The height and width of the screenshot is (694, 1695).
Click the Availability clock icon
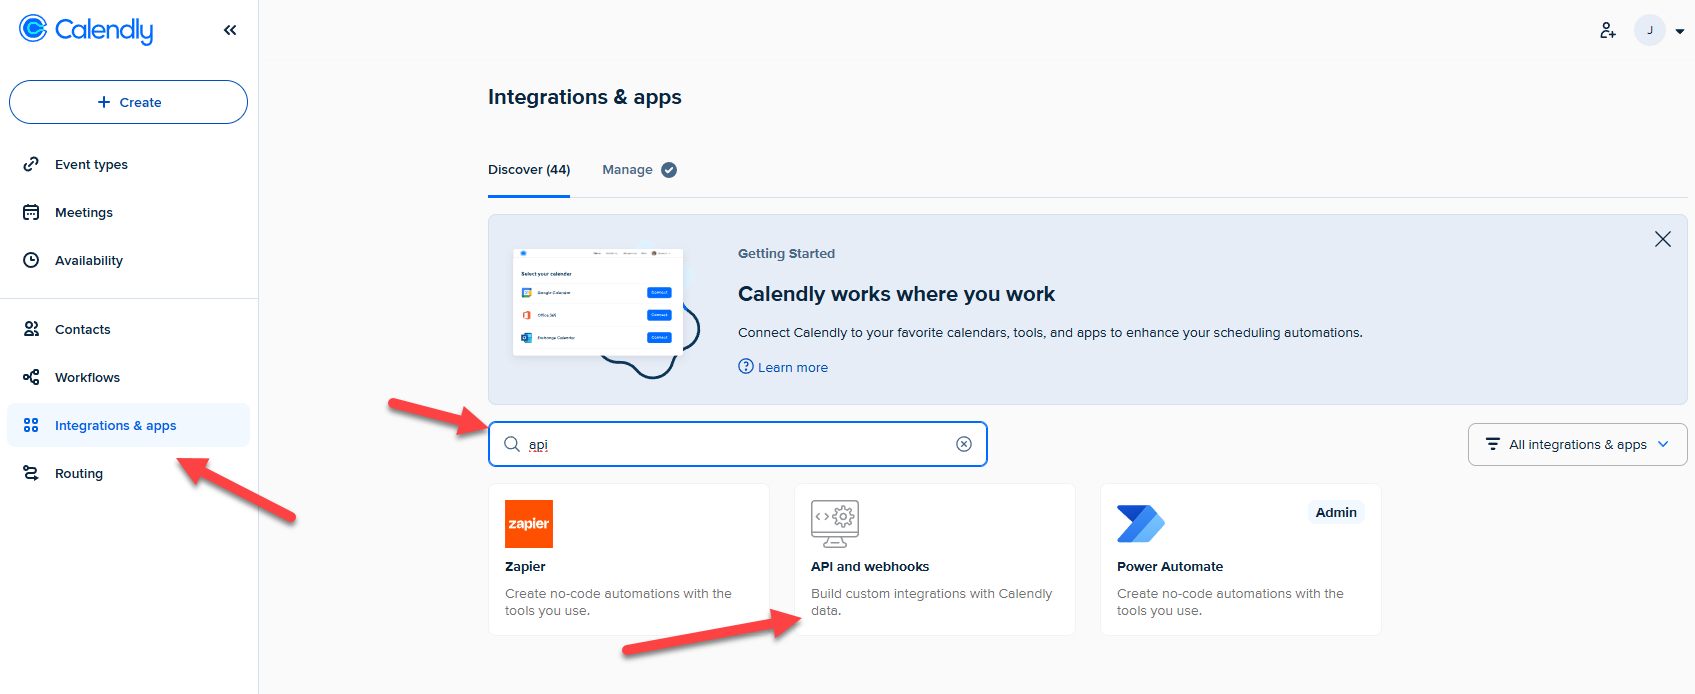(31, 260)
